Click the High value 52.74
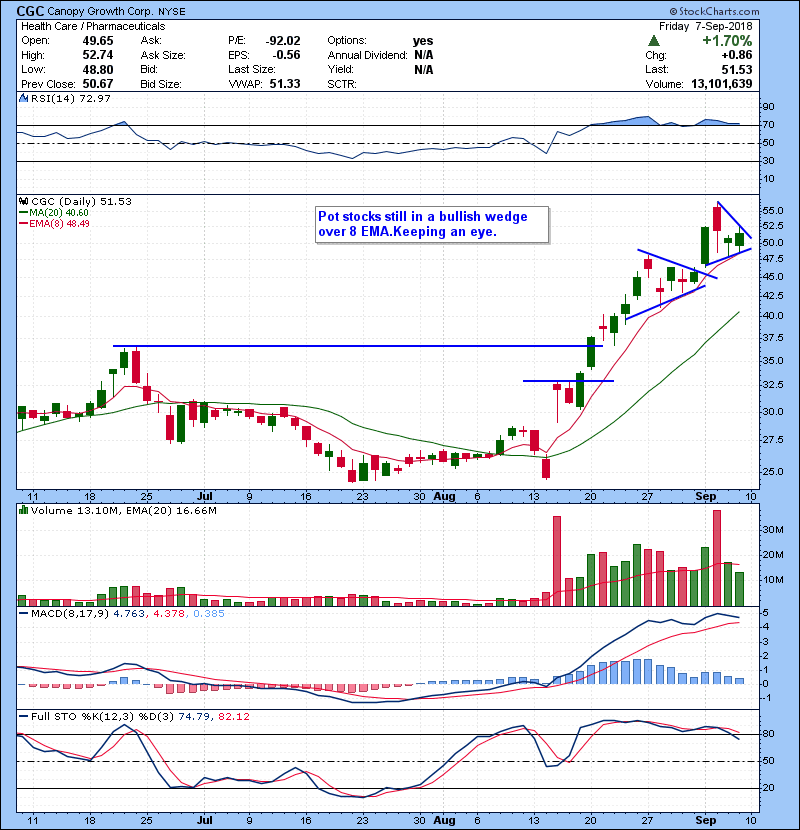This screenshot has width=800, height=830. click(x=98, y=55)
